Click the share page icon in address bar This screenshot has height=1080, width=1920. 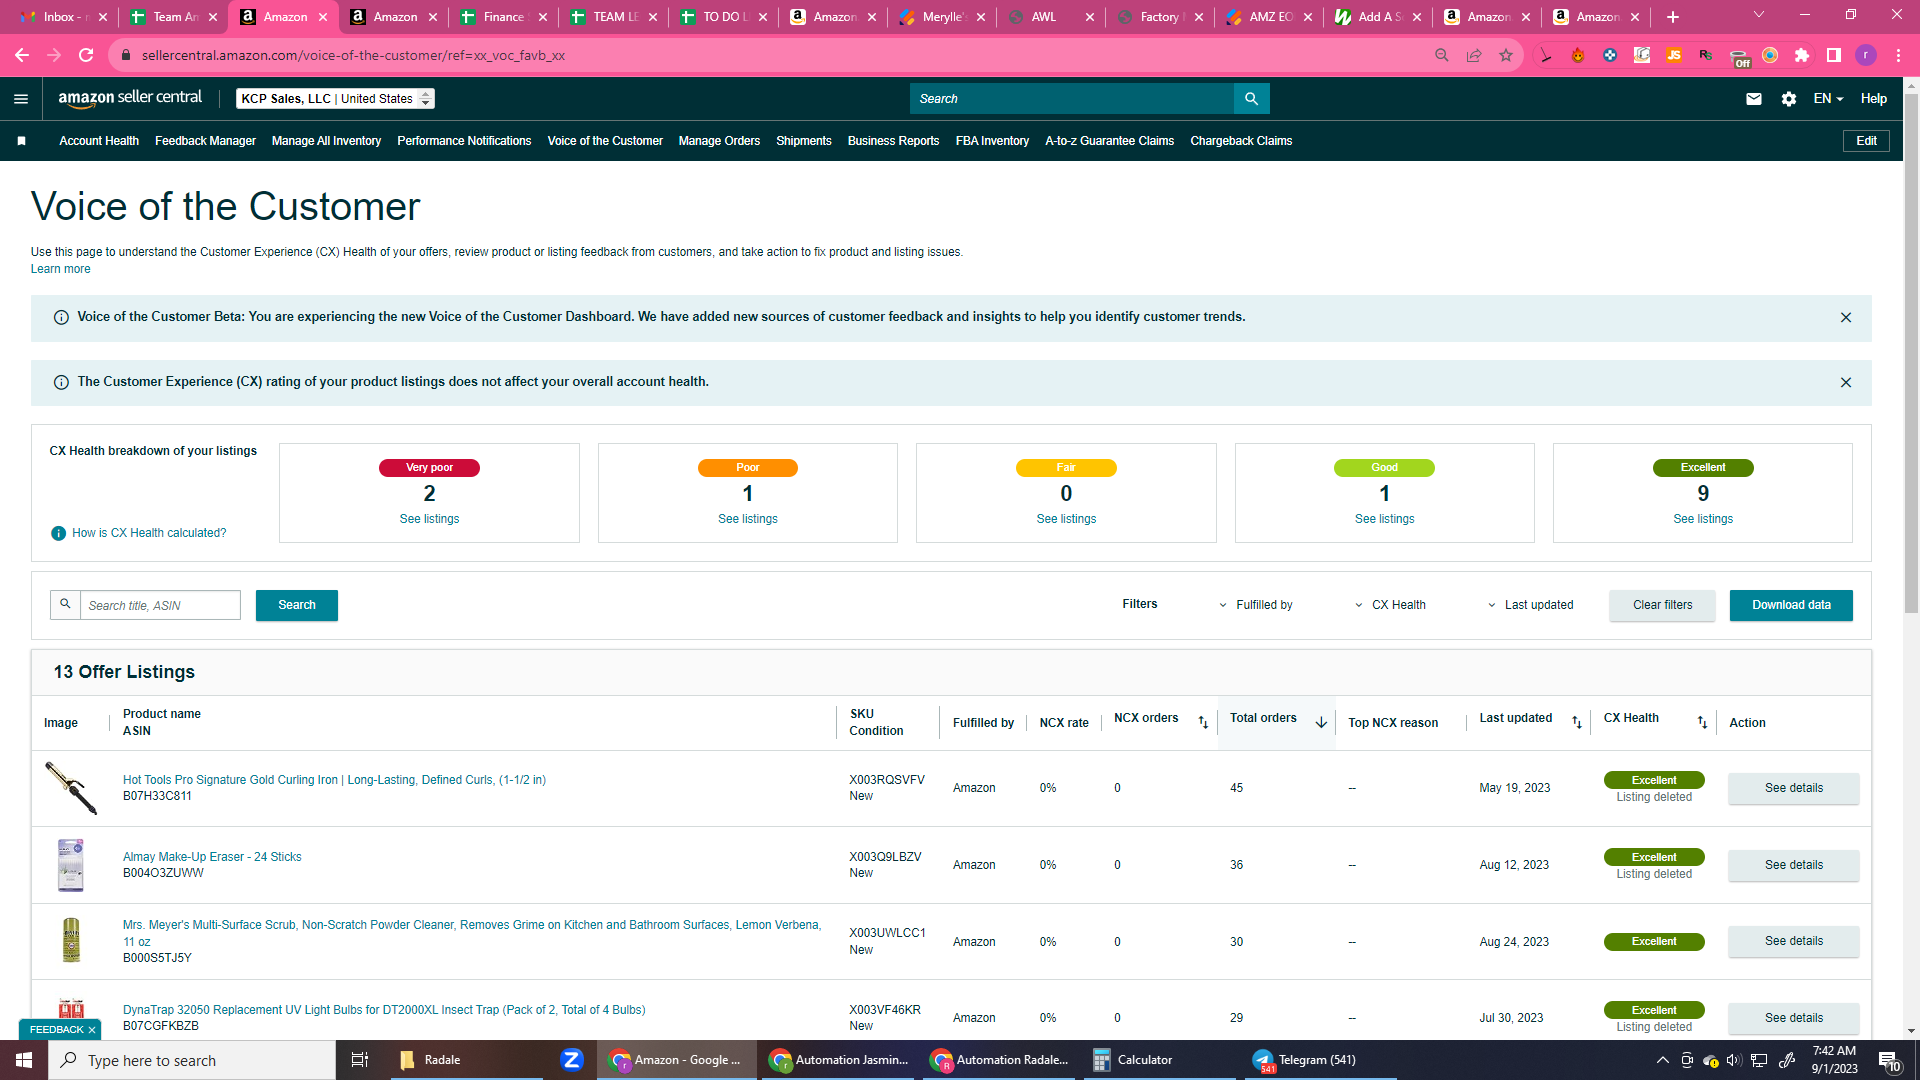click(x=1474, y=55)
